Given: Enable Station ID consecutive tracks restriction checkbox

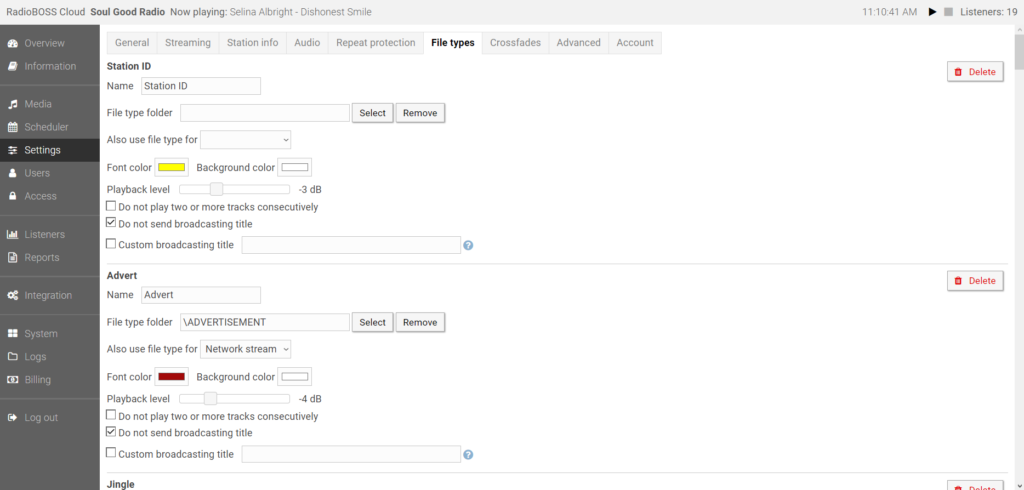Looking at the screenshot, I should click(111, 207).
